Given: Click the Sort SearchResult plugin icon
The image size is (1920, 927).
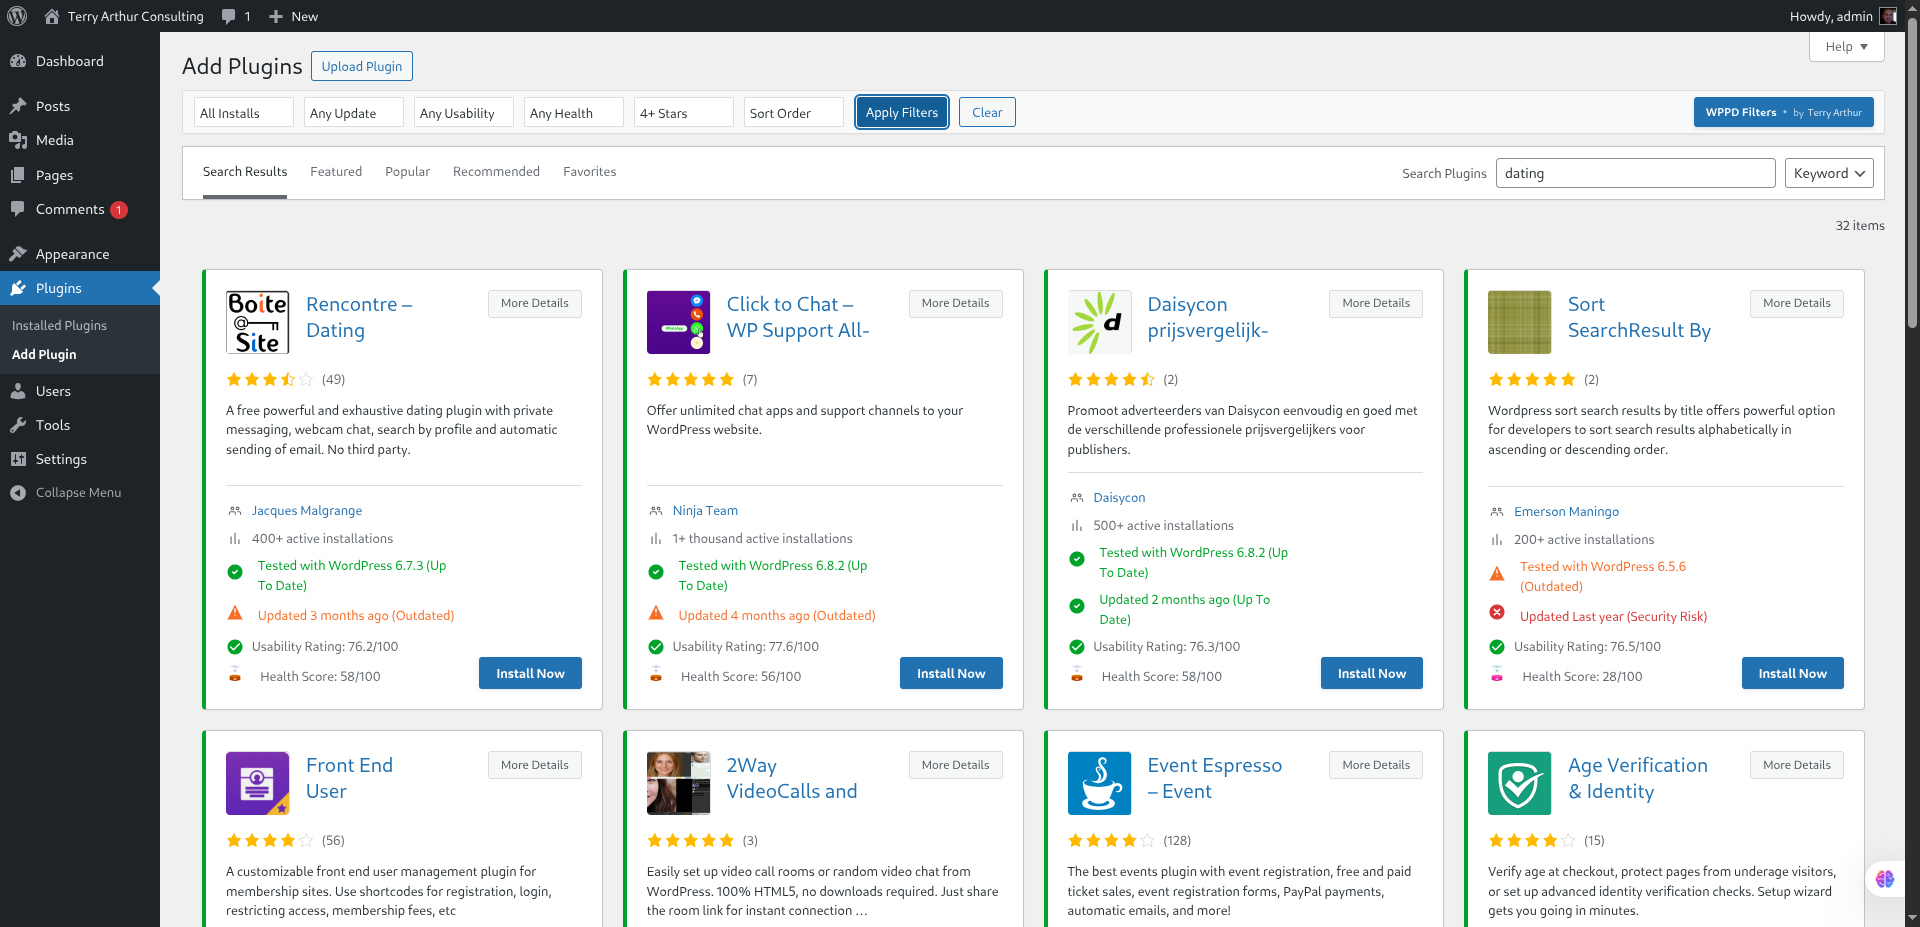Looking at the screenshot, I should pos(1520,322).
